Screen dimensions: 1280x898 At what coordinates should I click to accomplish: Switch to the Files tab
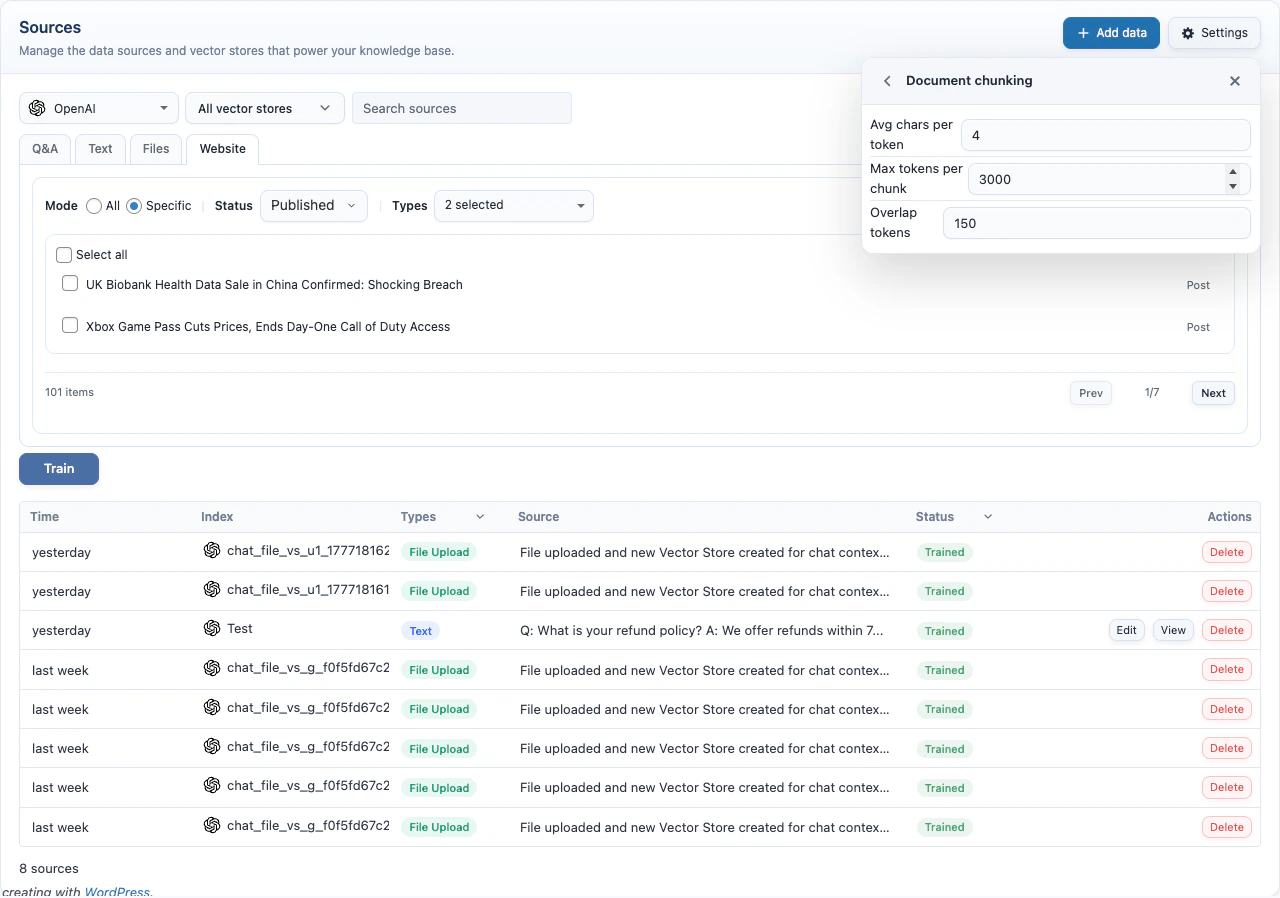(x=156, y=148)
